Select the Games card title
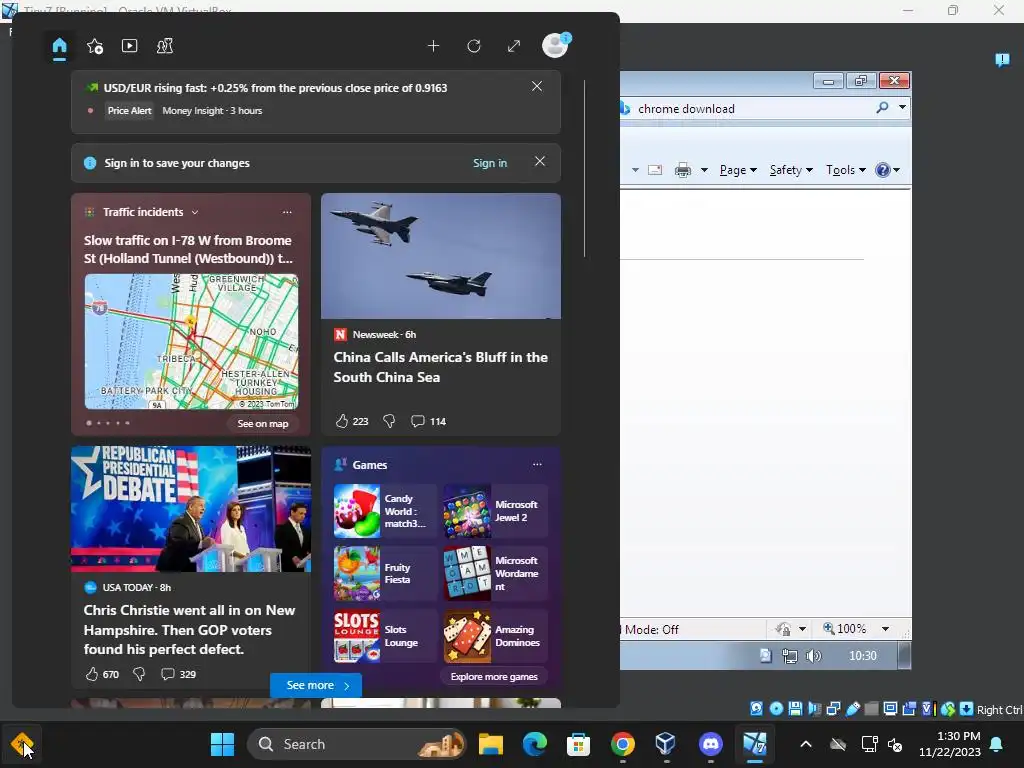Image resolution: width=1024 pixels, height=768 pixels. [x=370, y=465]
